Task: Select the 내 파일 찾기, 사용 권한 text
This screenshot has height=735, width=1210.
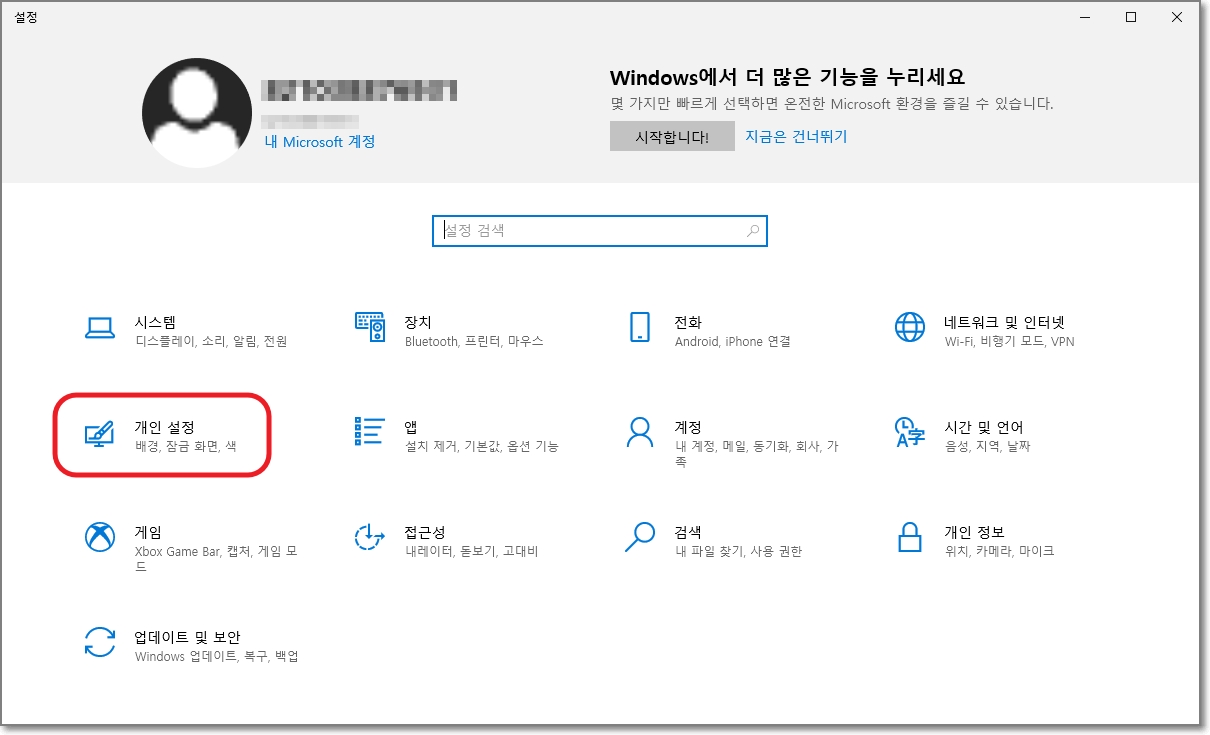Action: coord(738,552)
